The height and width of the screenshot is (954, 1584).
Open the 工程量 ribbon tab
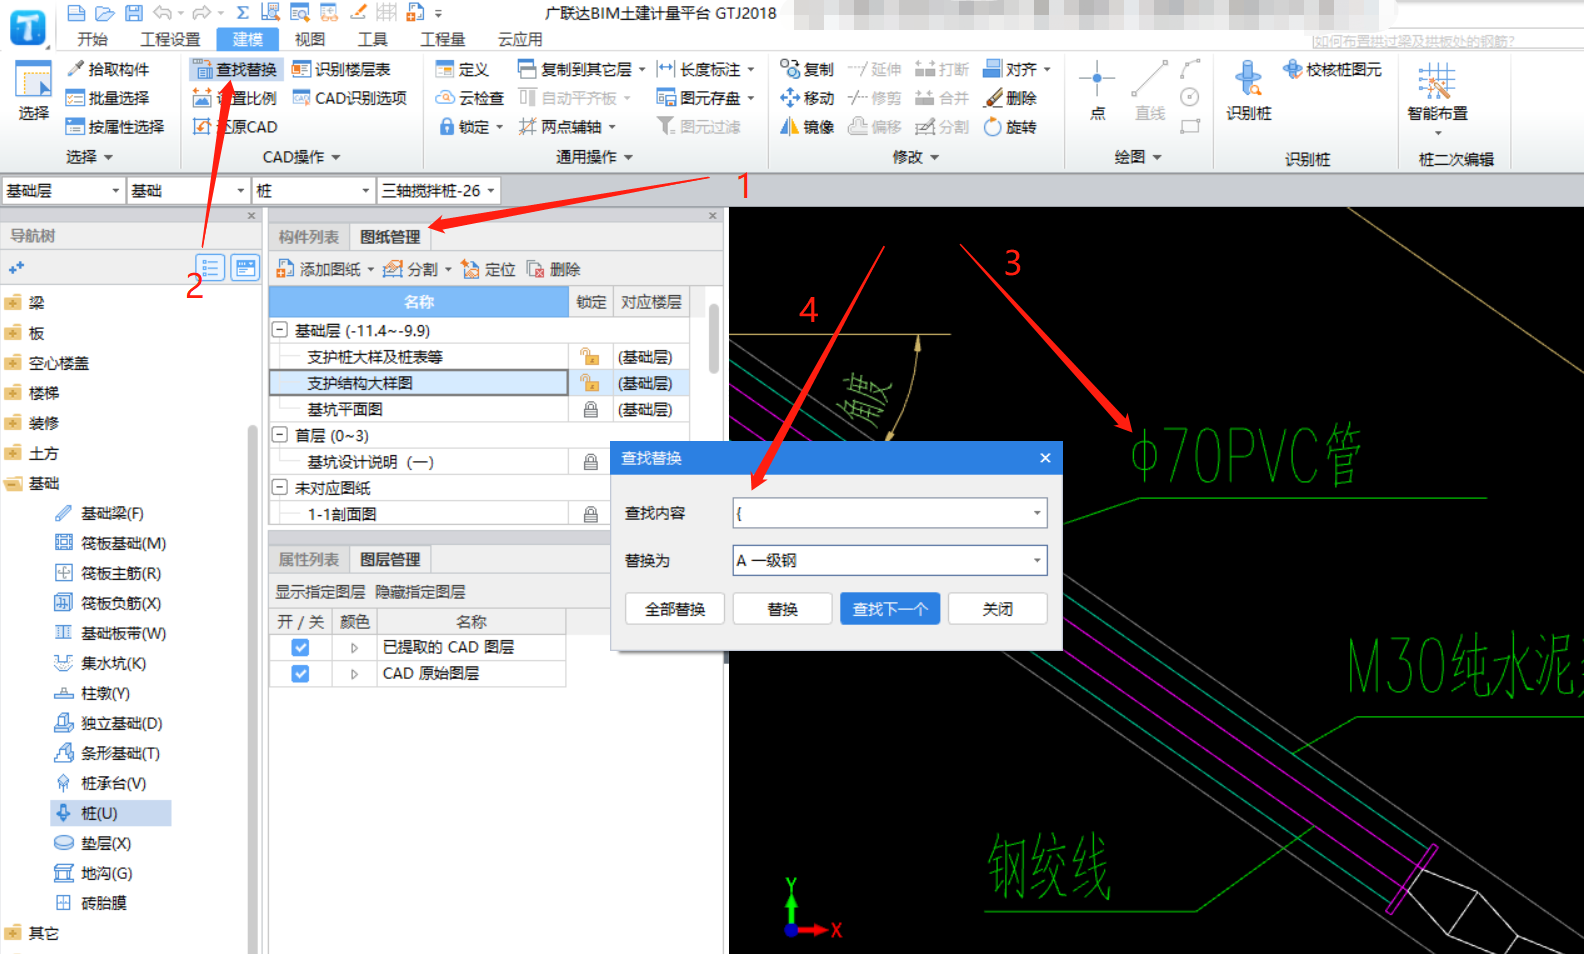coord(442,39)
